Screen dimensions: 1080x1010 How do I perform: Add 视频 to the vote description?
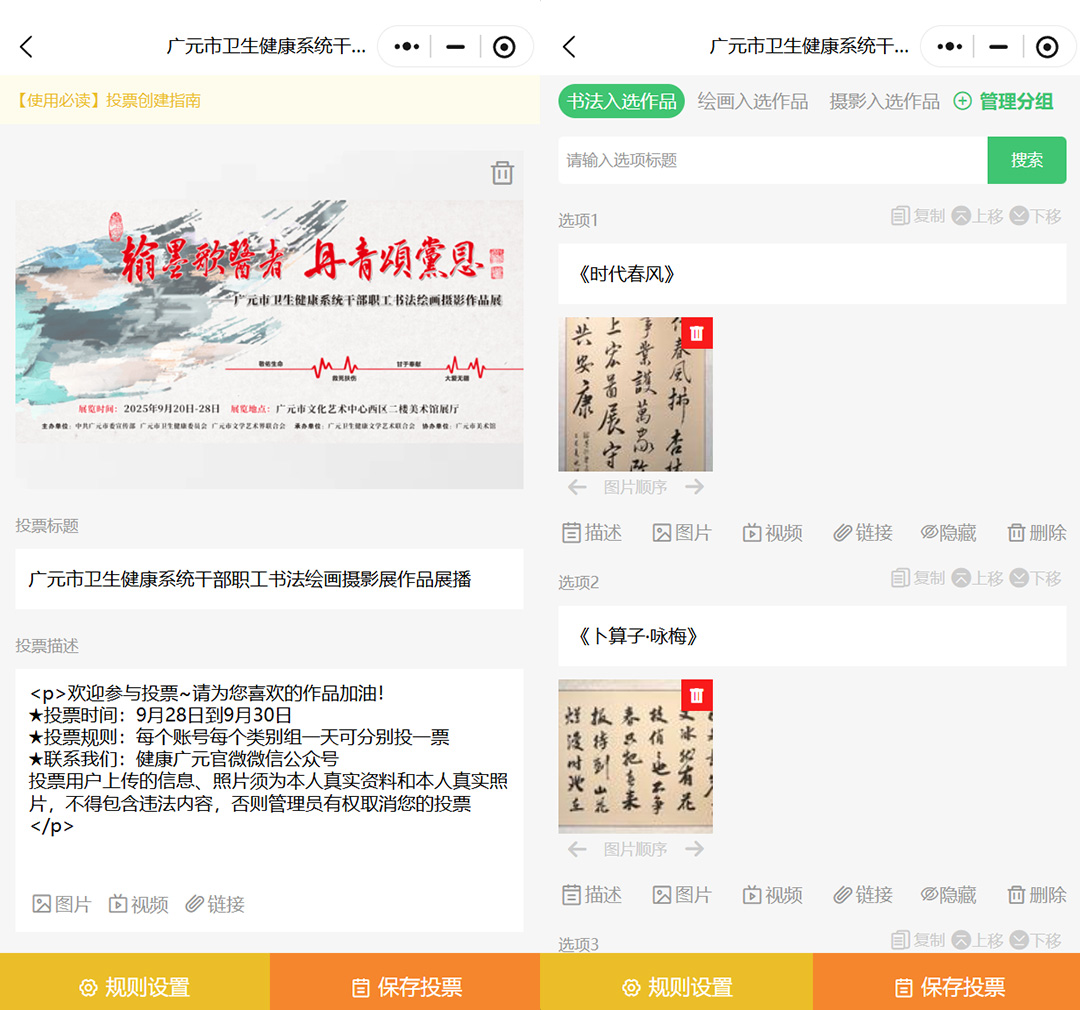click(139, 904)
